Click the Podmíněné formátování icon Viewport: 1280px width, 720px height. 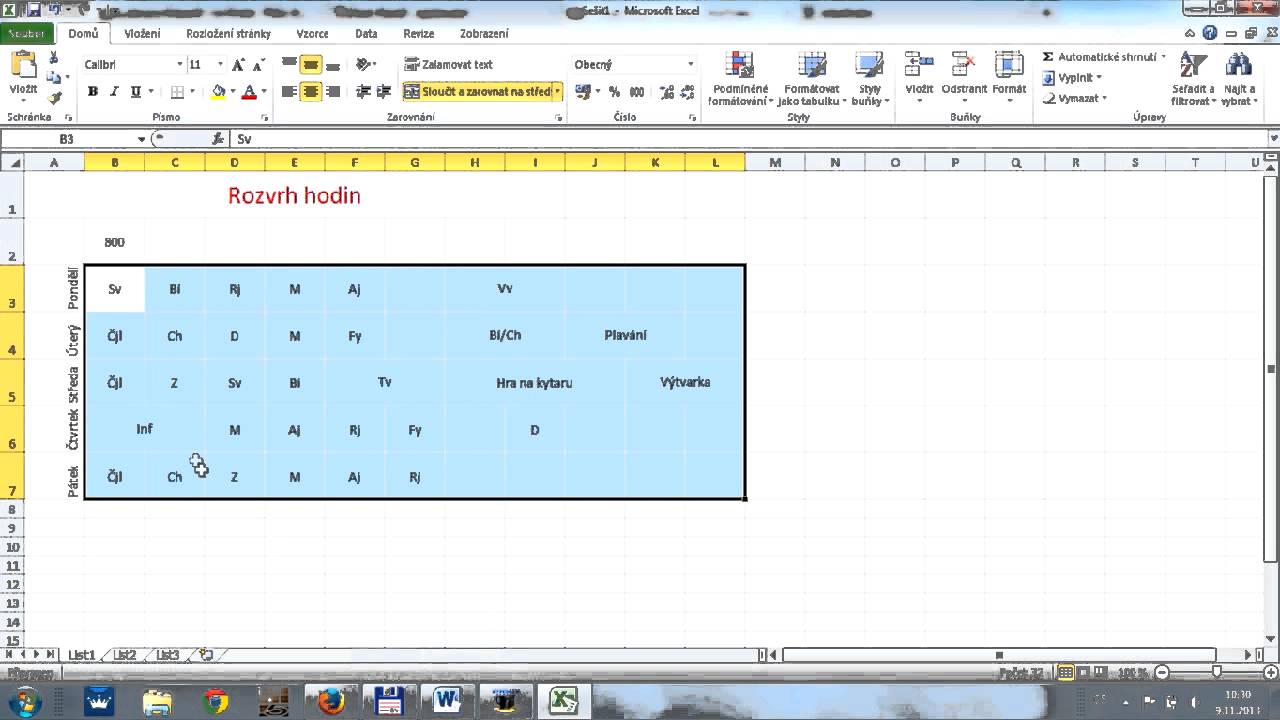740,65
